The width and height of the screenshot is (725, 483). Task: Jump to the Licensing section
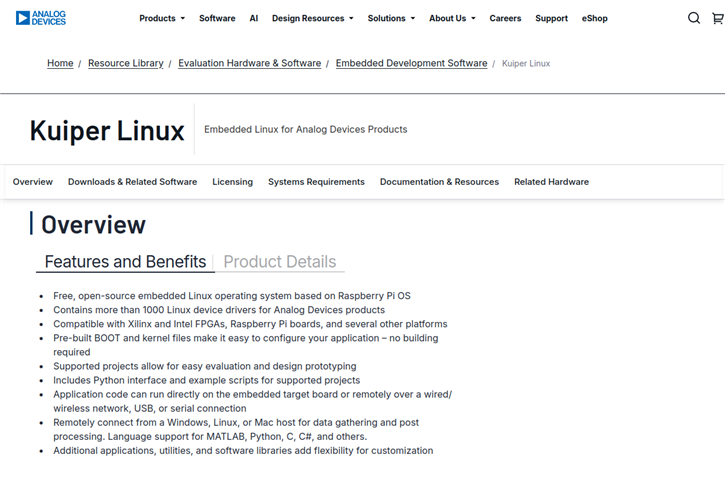click(x=233, y=182)
